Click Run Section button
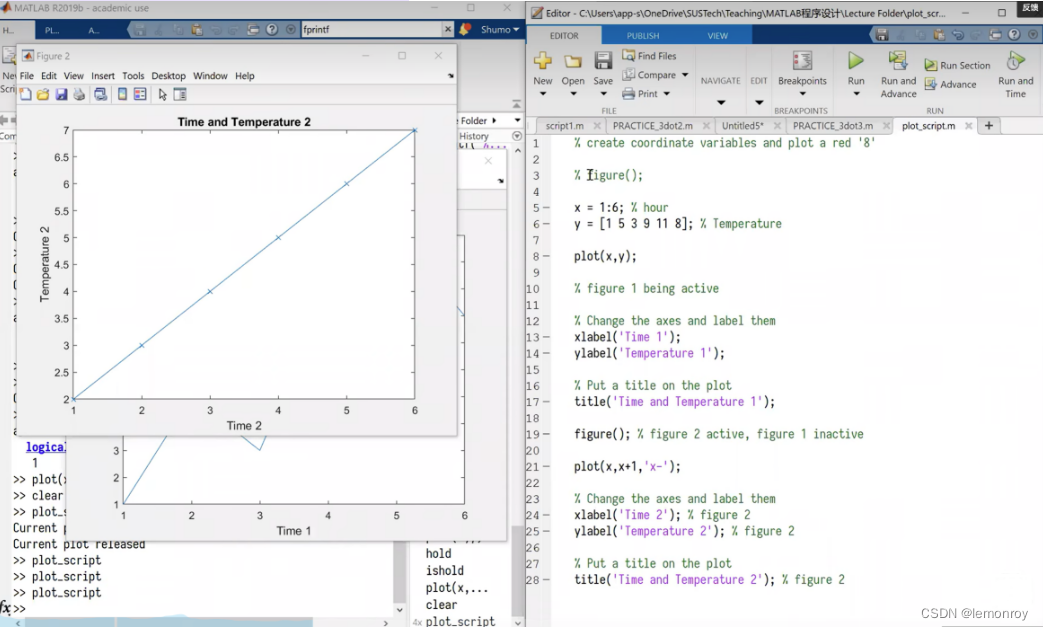The height and width of the screenshot is (630, 1043). pyautogui.click(x=957, y=65)
